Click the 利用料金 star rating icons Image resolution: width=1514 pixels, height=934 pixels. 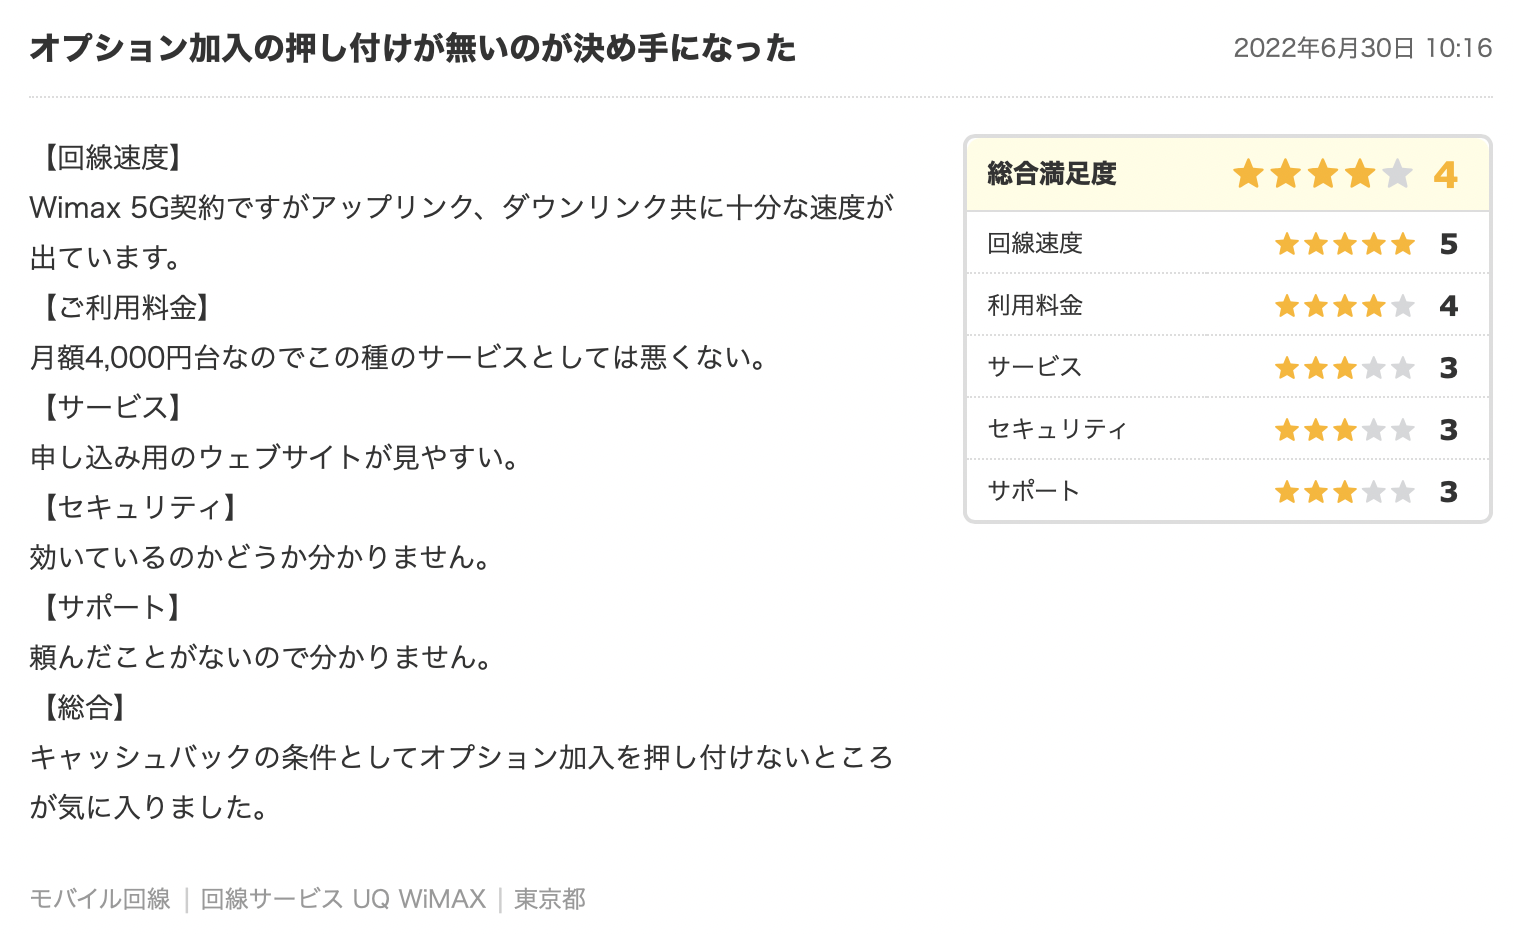click(x=1345, y=306)
